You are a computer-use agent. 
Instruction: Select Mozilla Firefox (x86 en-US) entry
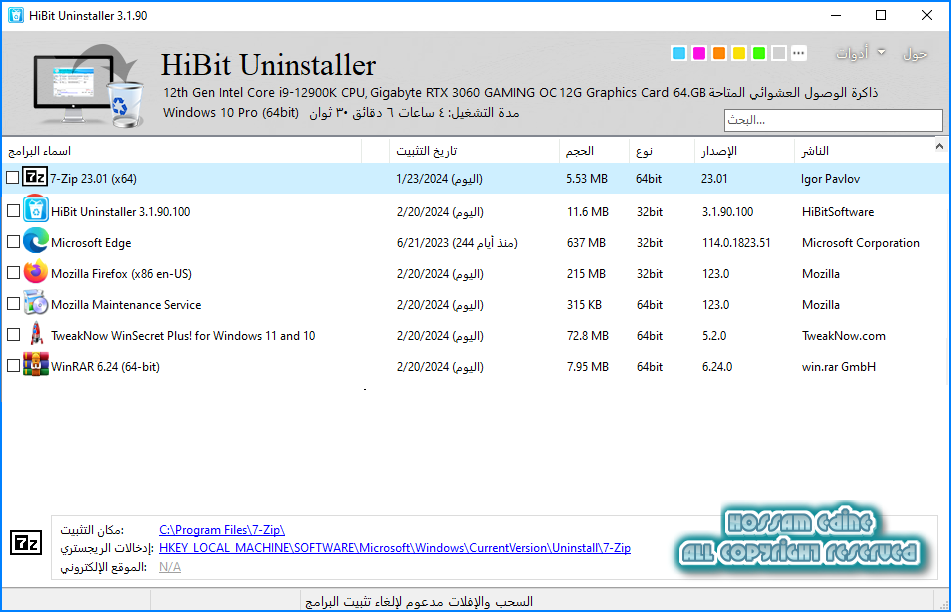coord(121,274)
